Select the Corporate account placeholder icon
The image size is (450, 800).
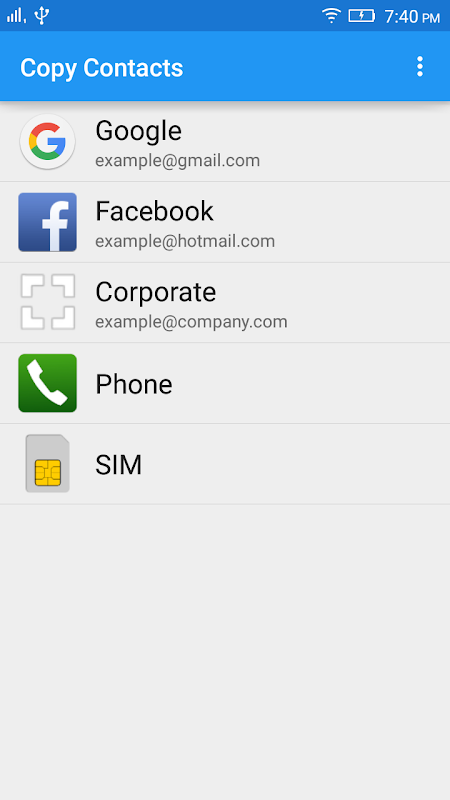[x=47, y=302]
